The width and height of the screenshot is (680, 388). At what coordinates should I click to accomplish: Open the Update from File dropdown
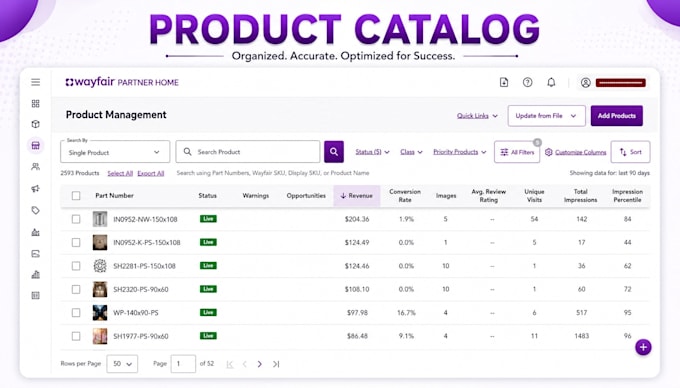point(546,116)
